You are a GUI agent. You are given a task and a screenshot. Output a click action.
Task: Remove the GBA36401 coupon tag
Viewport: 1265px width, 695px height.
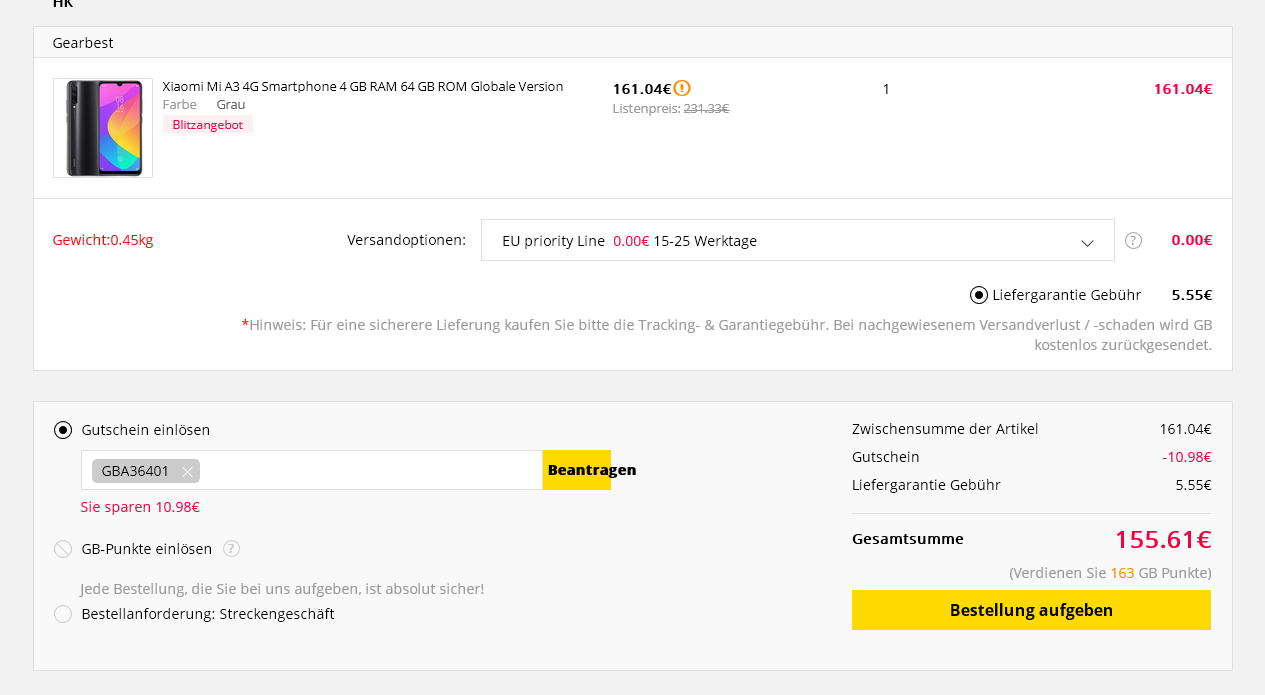pos(187,471)
